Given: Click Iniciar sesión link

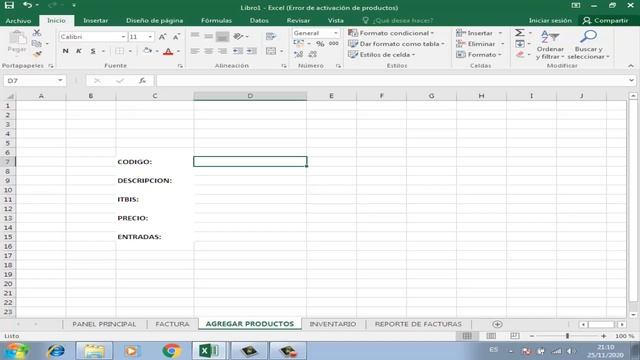Looking at the screenshot, I should 550,20.
